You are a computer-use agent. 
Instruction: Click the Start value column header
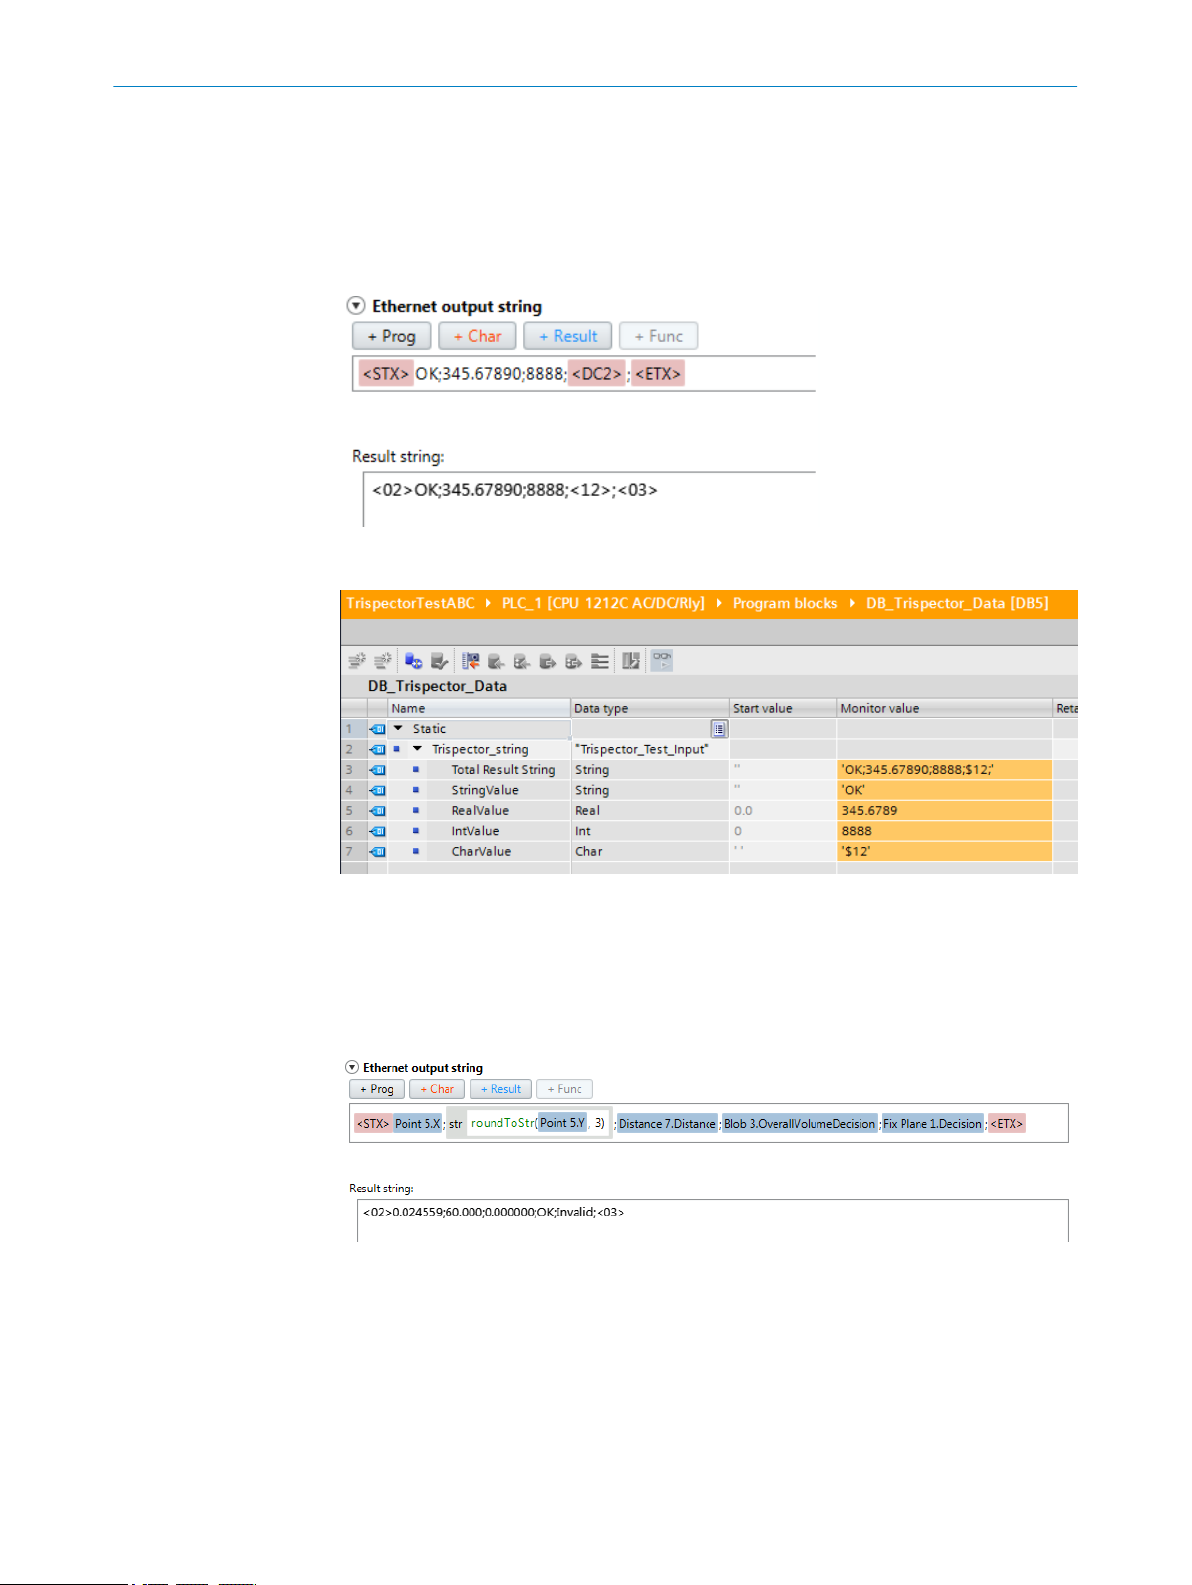click(x=783, y=708)
